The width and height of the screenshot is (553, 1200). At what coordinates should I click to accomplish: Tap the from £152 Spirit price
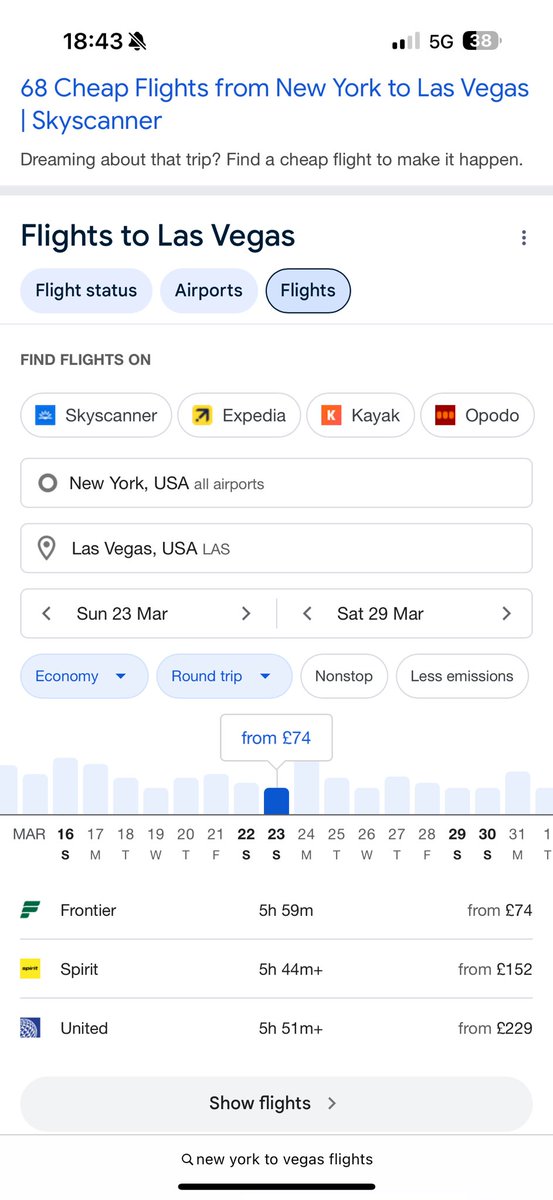[495, 969]
